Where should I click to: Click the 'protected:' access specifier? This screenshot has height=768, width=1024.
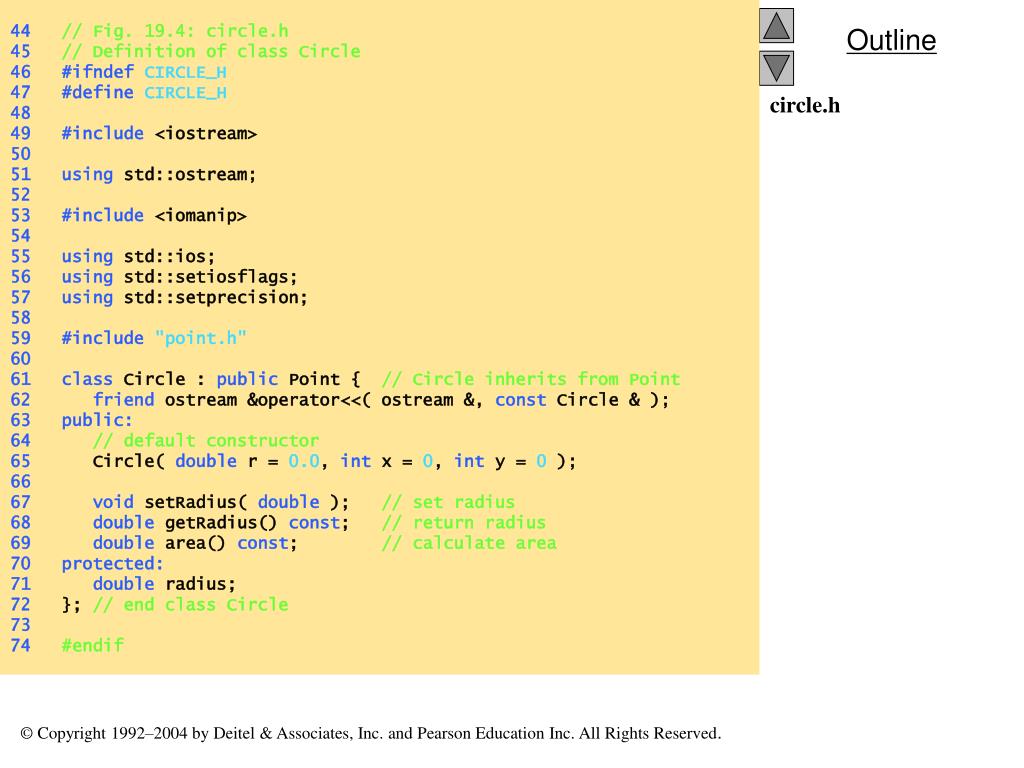point(112,564)
